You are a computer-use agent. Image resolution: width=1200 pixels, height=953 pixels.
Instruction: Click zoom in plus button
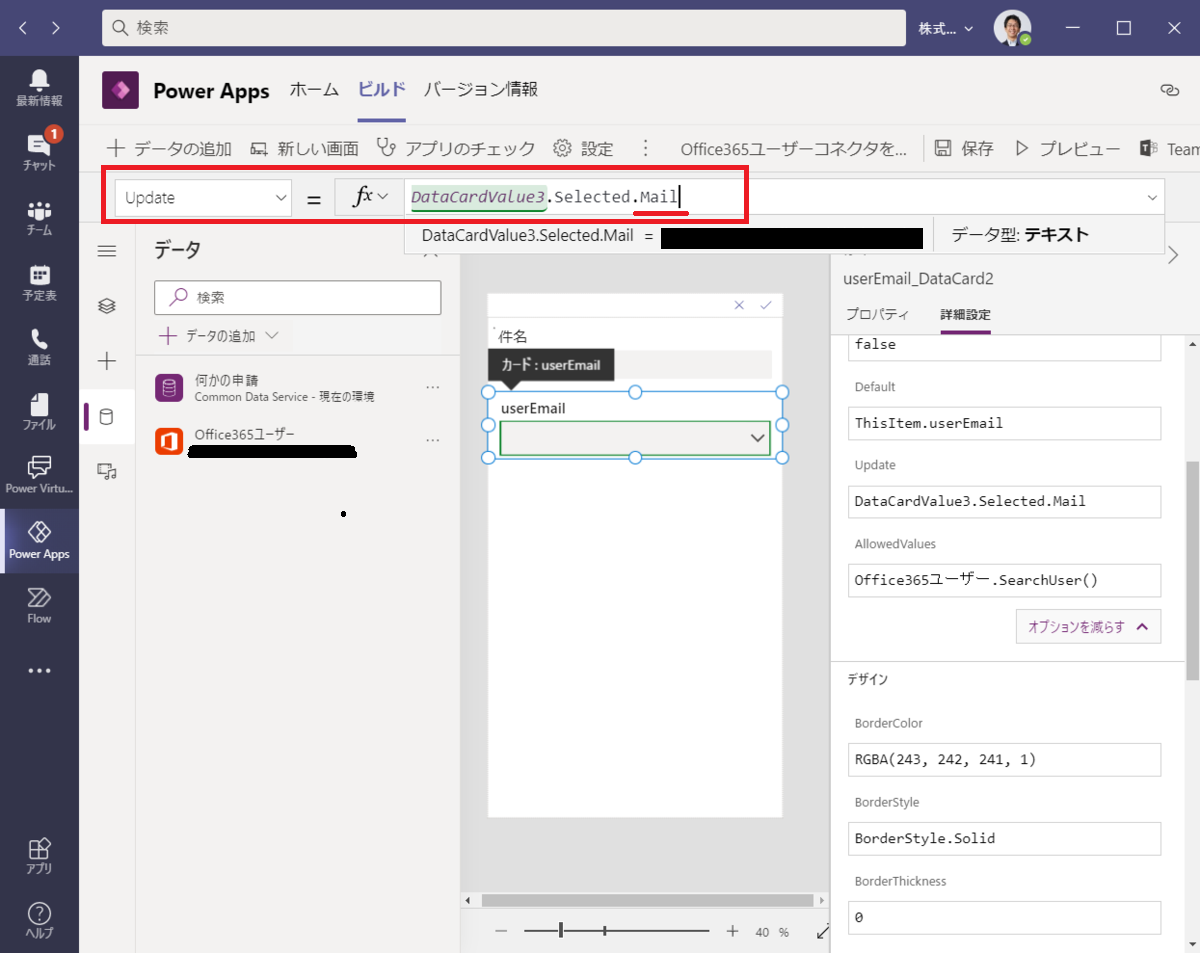732,931
